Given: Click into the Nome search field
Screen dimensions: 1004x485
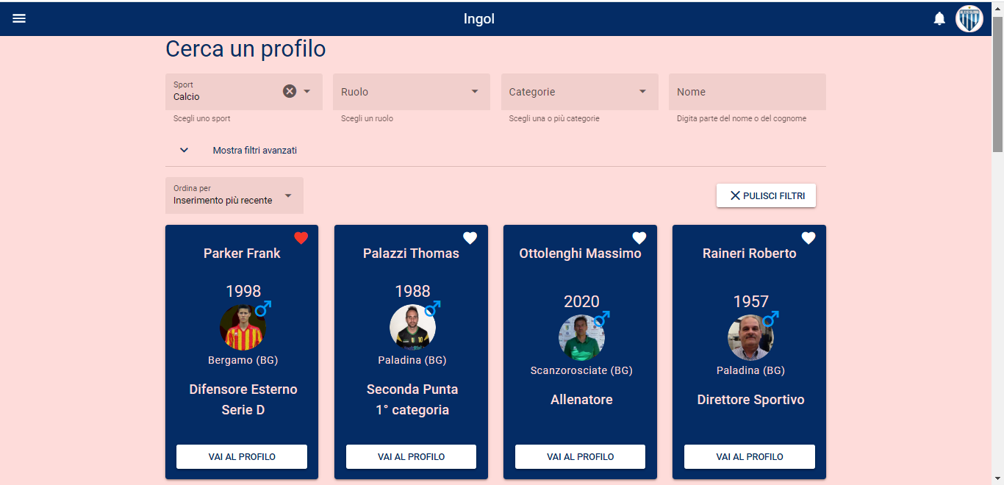Looking at the screenshot, I should pyautogui.click(x=747, y=92).
